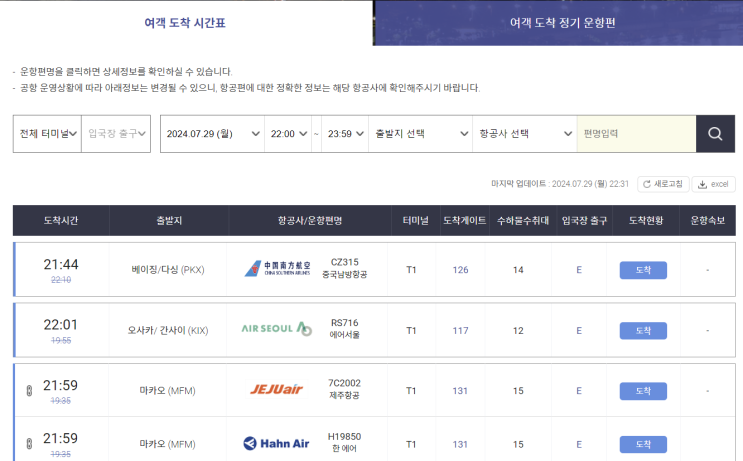Click the 도착 status button for CZ315
This screenshot has width=743, height=461.
[643, 270]
